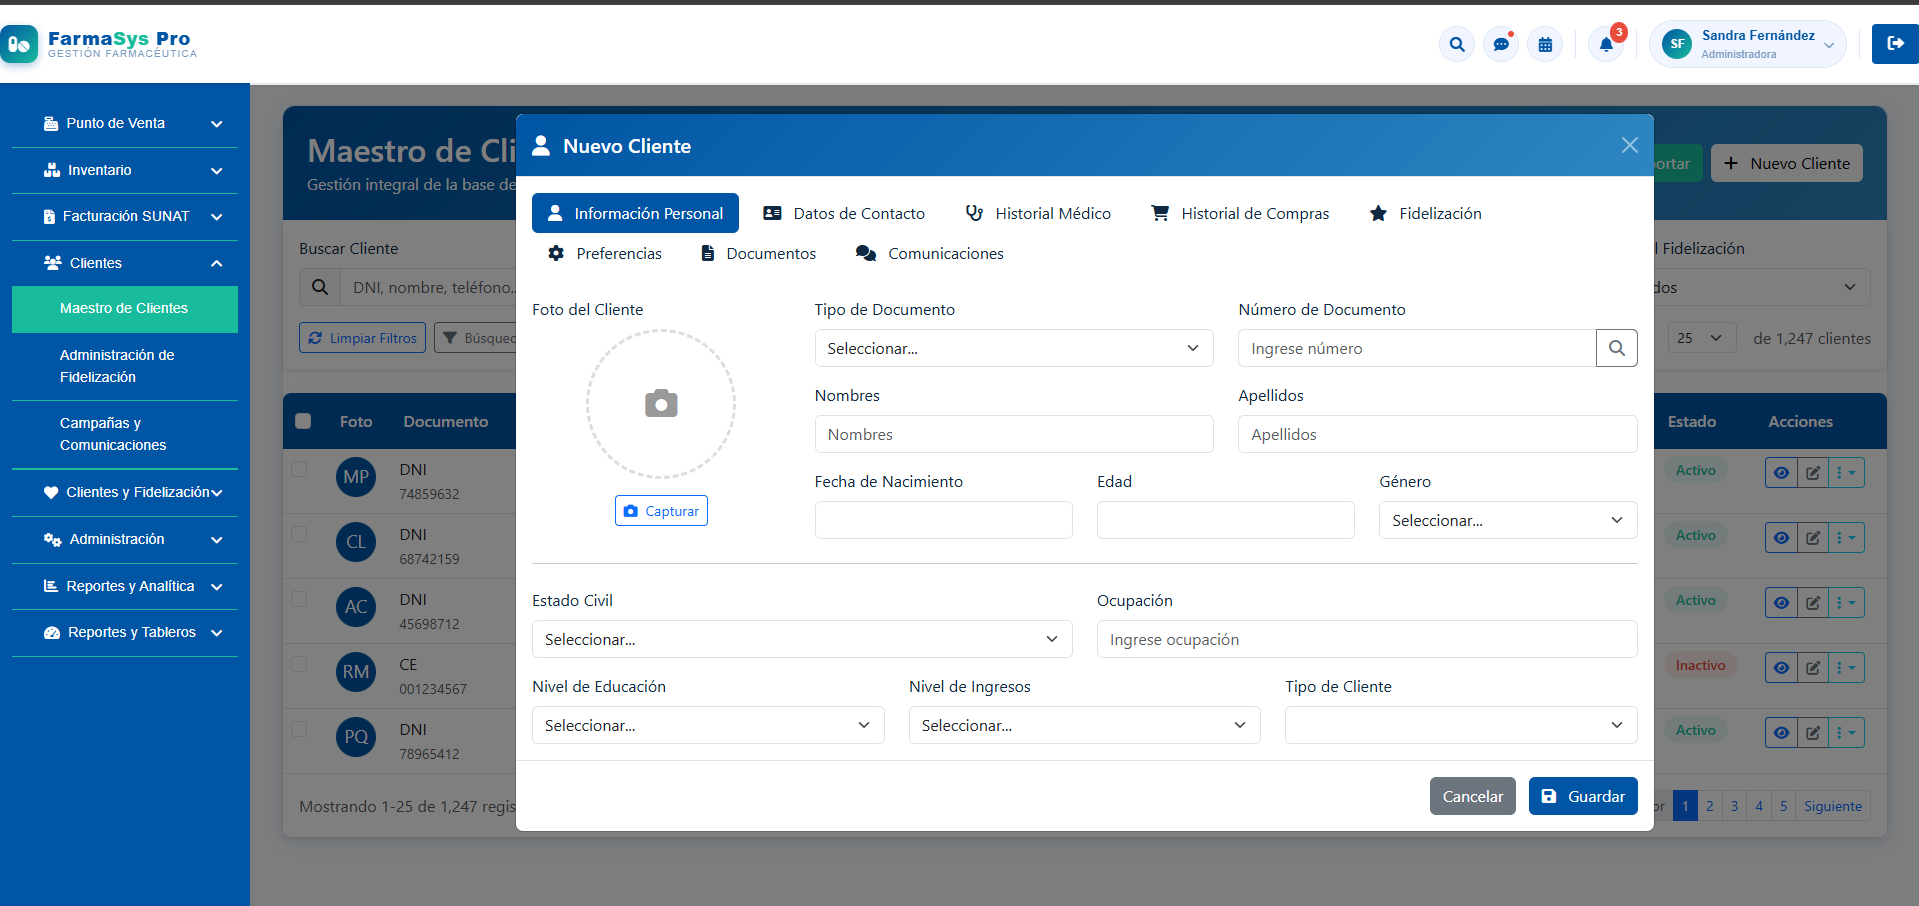Open the Tipo de Cliente dropdown
The height and width of the screenshot is (906, 1919).
[1461, 725]
